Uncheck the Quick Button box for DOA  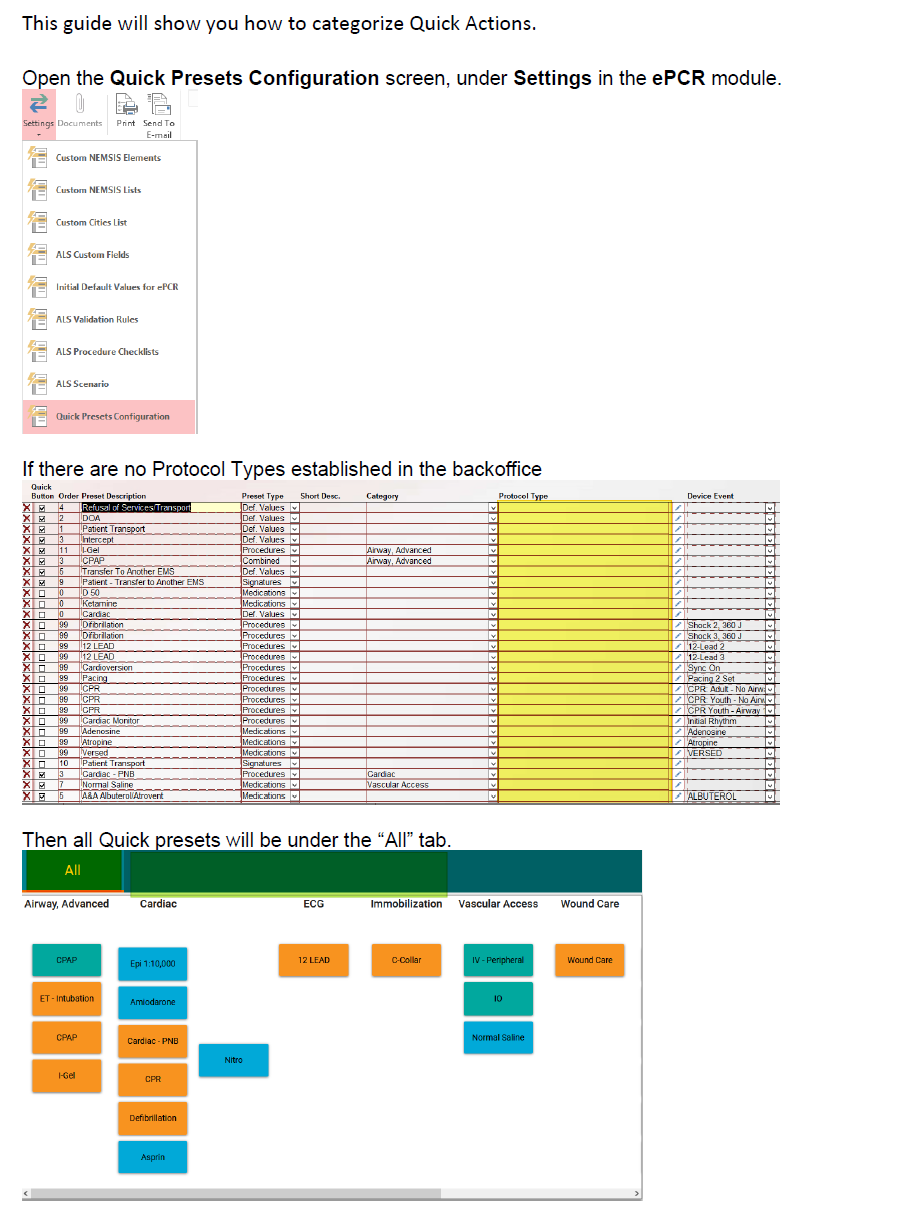click(41, 518)
